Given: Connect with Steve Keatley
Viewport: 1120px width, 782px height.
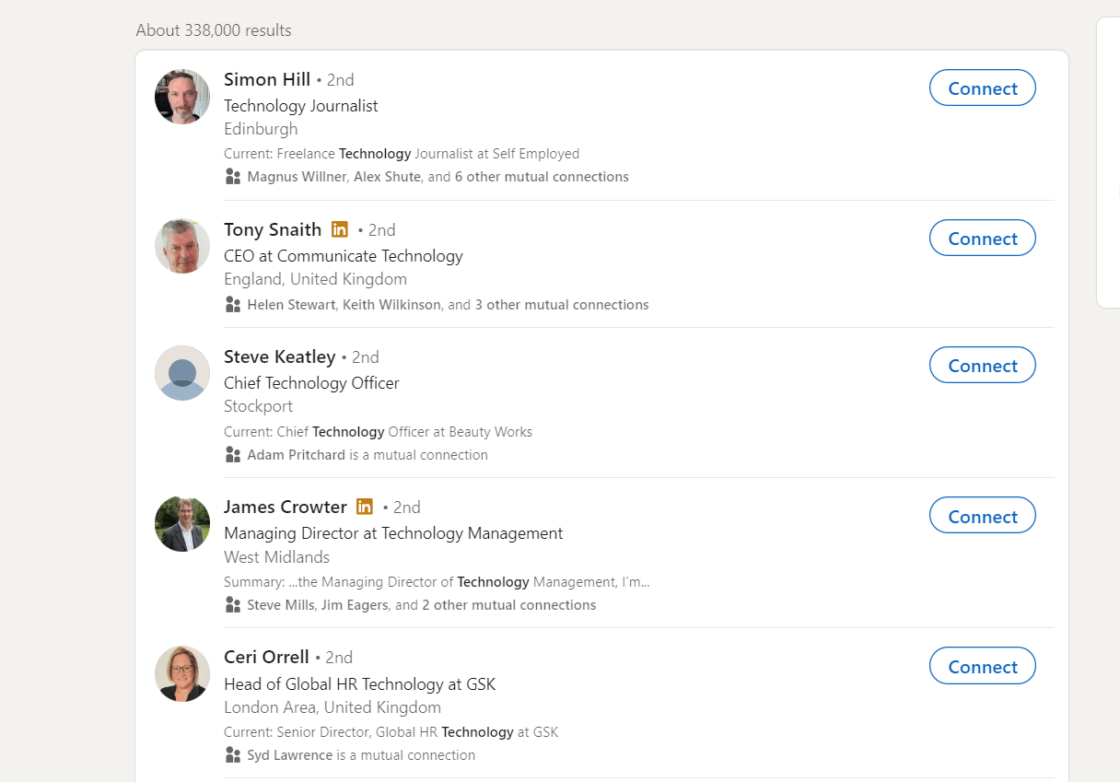Looking at the screenshot, I should coord(982,365).
